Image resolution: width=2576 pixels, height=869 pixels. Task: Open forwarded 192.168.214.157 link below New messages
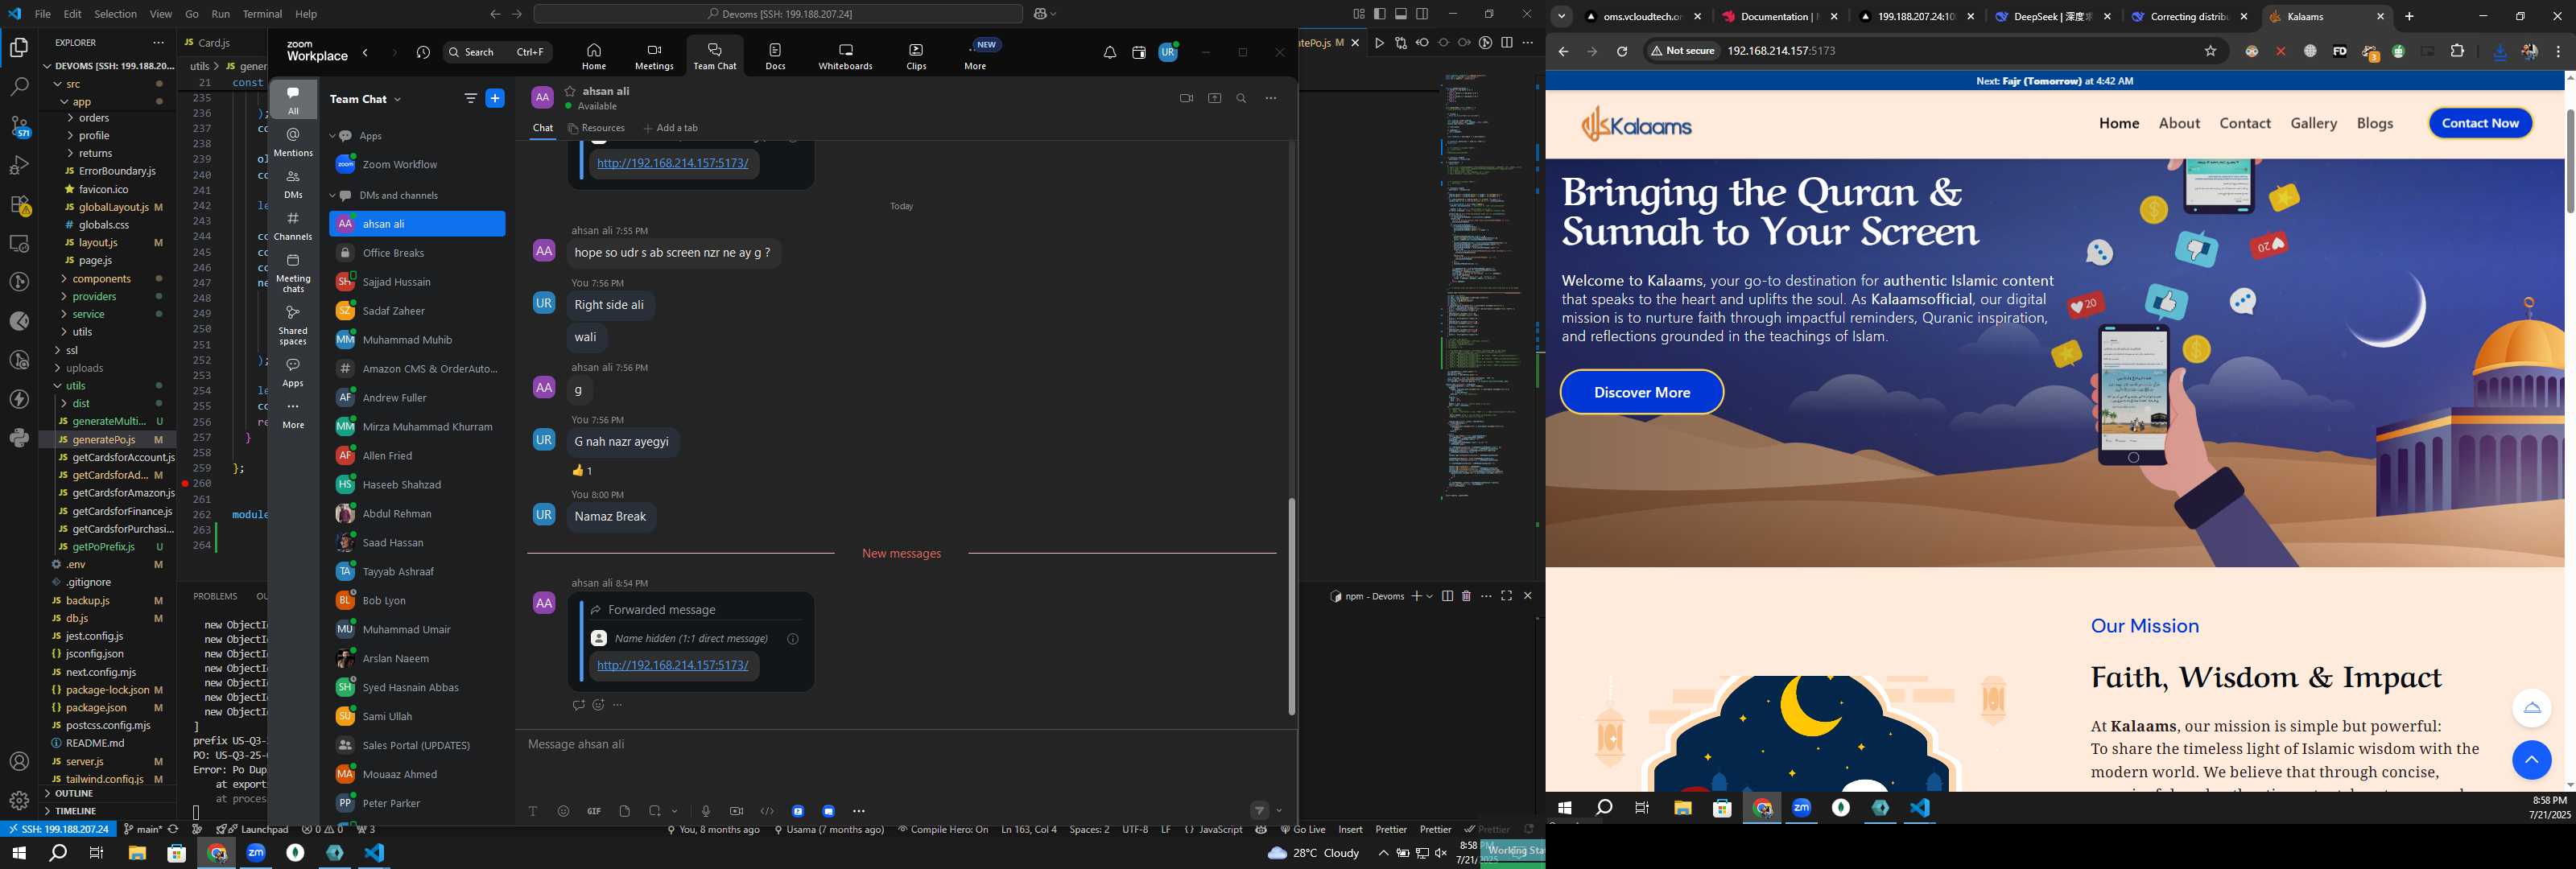point(672,665)
